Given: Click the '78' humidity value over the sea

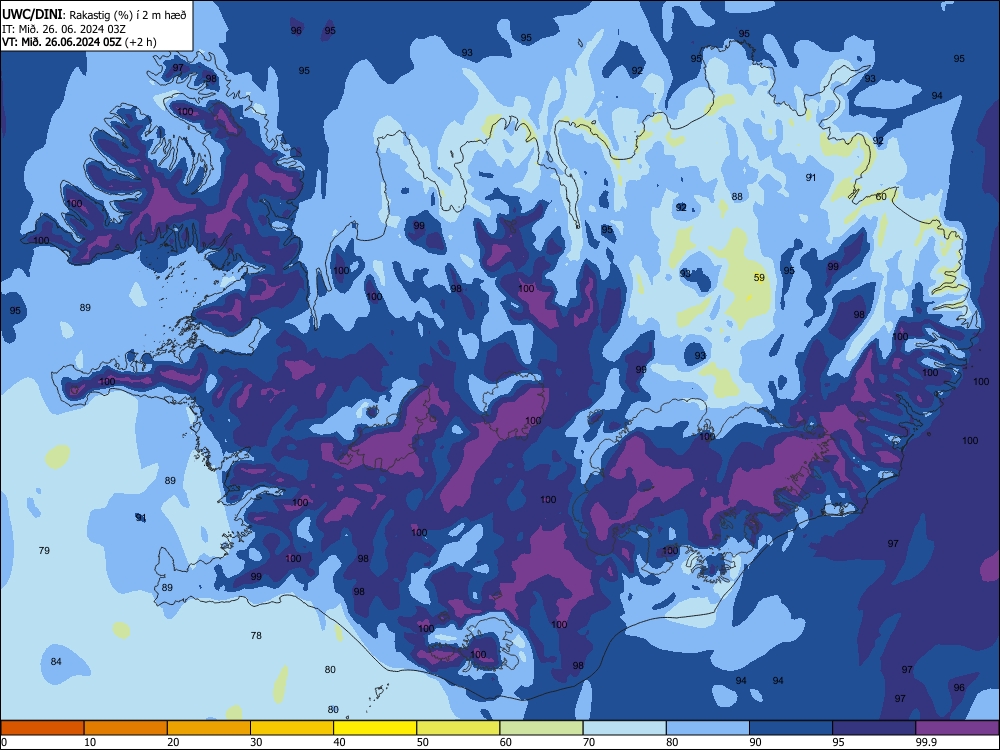Looking at the screenshot, I should pos(256,635).
